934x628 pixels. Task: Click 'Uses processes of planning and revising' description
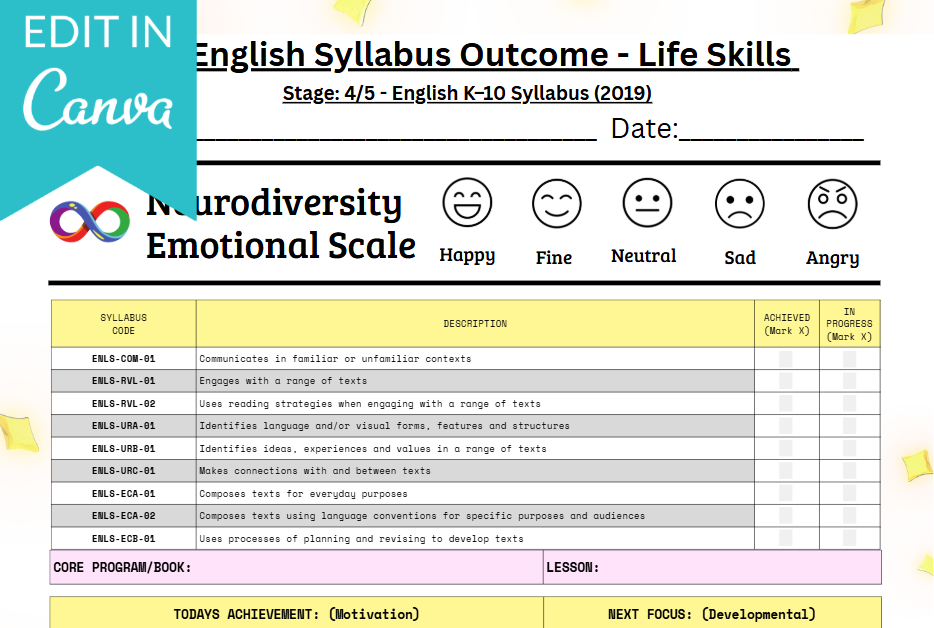(x=361, y=538)
